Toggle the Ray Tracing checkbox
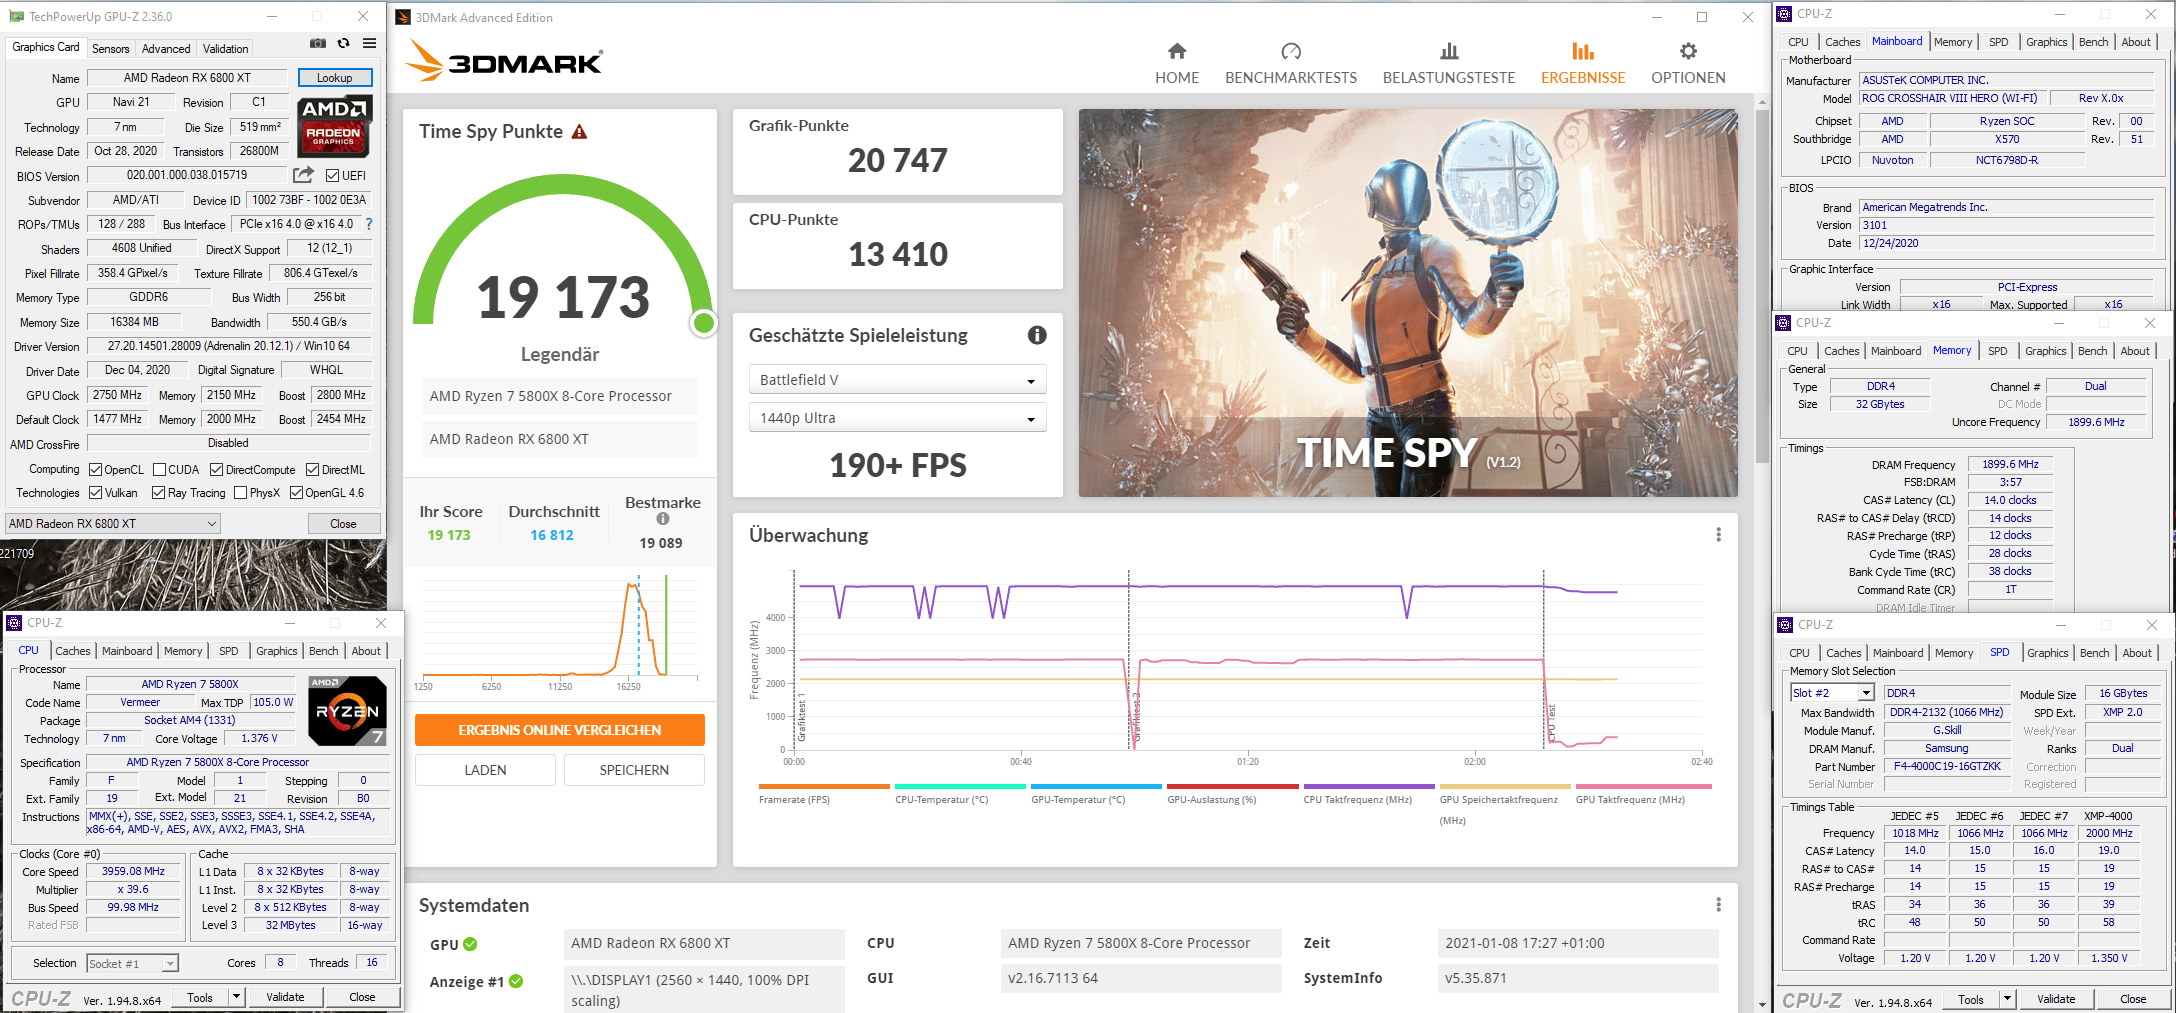The width and height of the screenshot is (2176, 1013). tap(159, 493)
